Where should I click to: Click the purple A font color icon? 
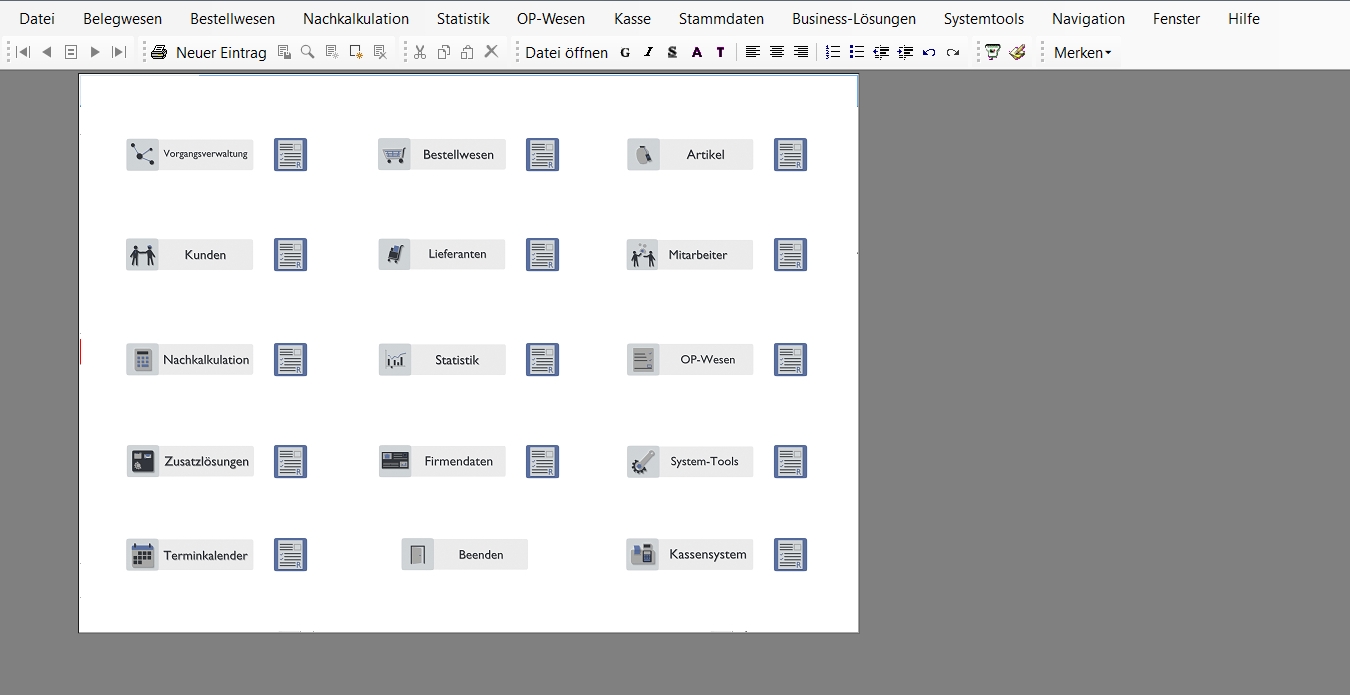(x=697, y=52)
